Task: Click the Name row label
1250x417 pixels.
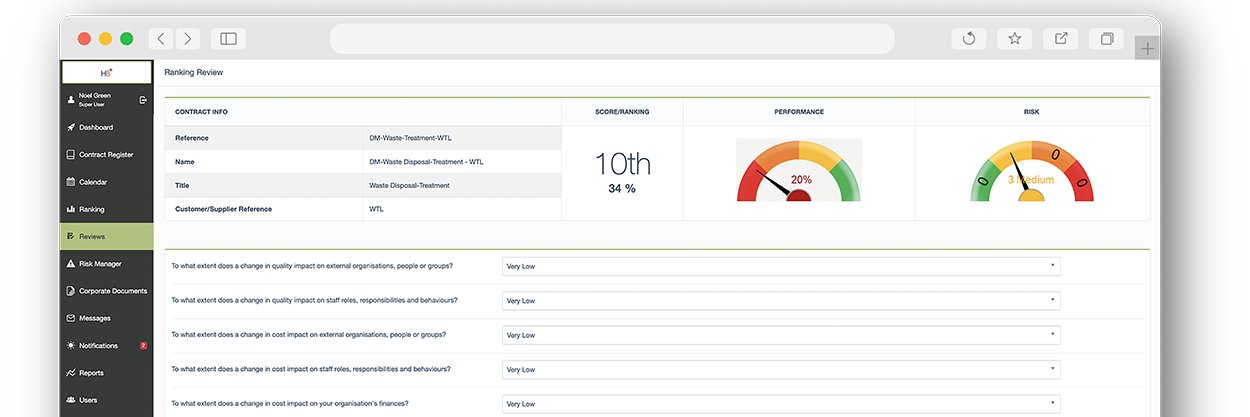Action: coord(184,162)
